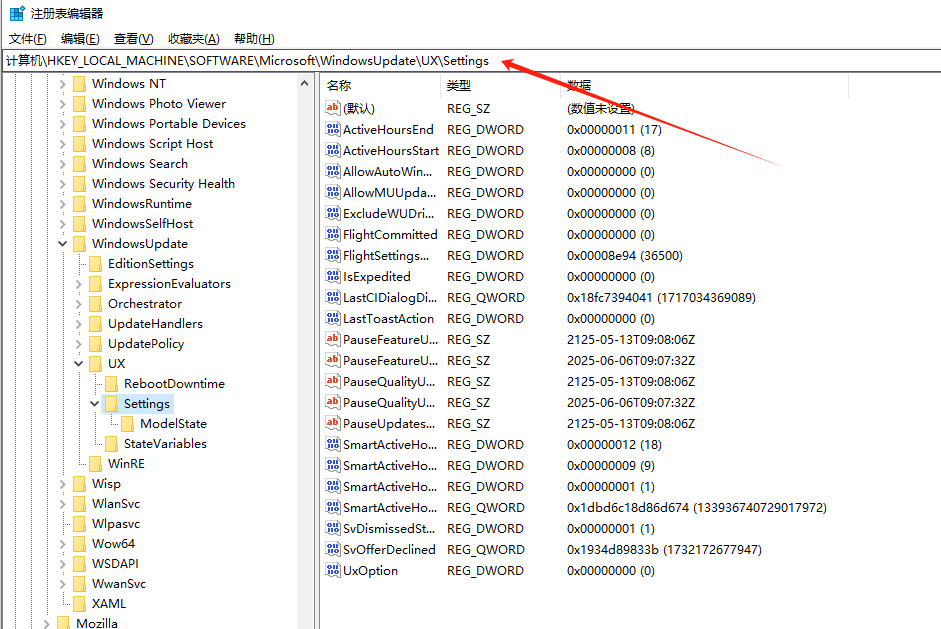Sort by the 类型 column header
The image size is (941, 629).
click(501, 86)
